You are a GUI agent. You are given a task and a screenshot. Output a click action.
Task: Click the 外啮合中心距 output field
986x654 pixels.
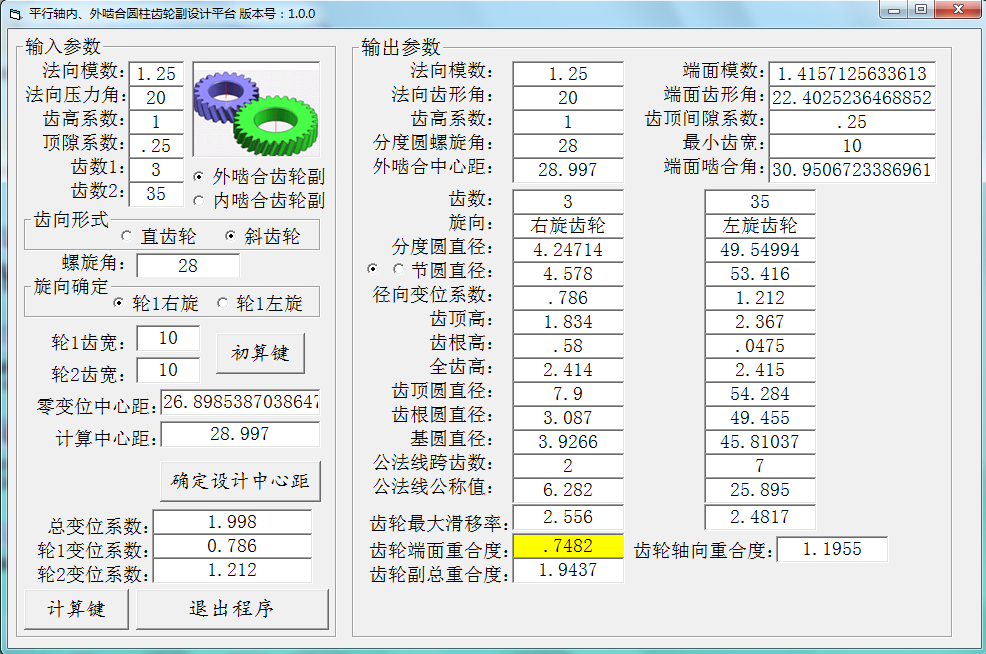coord(568,170)
